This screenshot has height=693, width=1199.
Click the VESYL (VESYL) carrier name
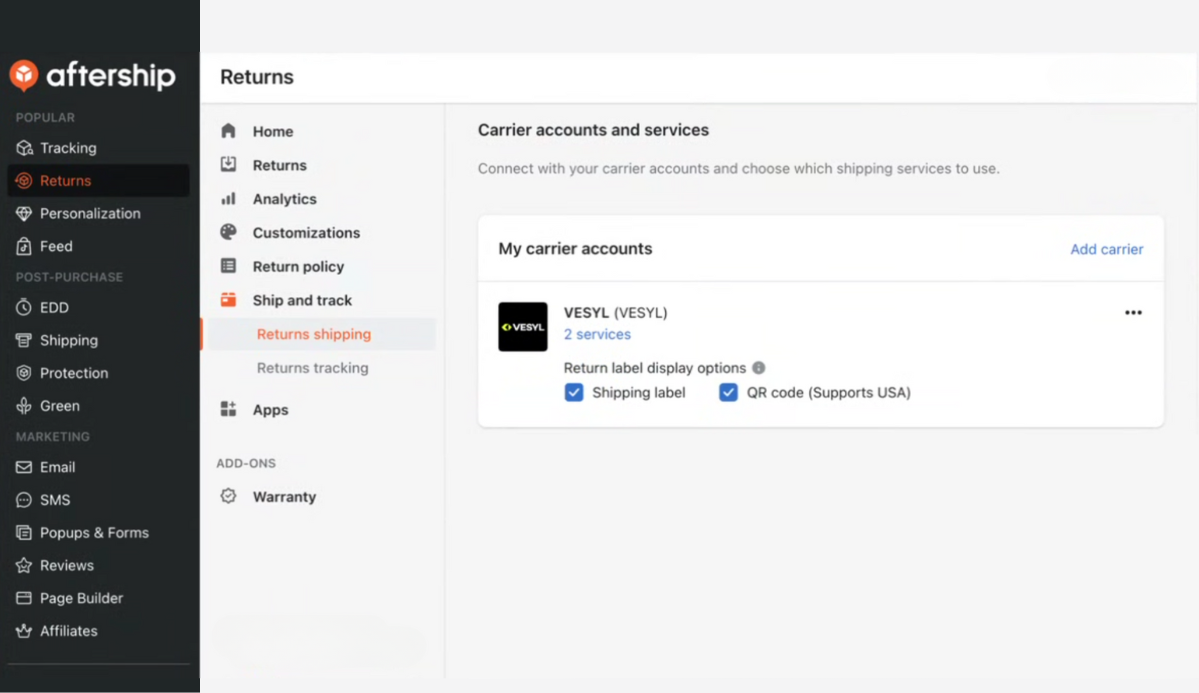[x=616, y=312]
